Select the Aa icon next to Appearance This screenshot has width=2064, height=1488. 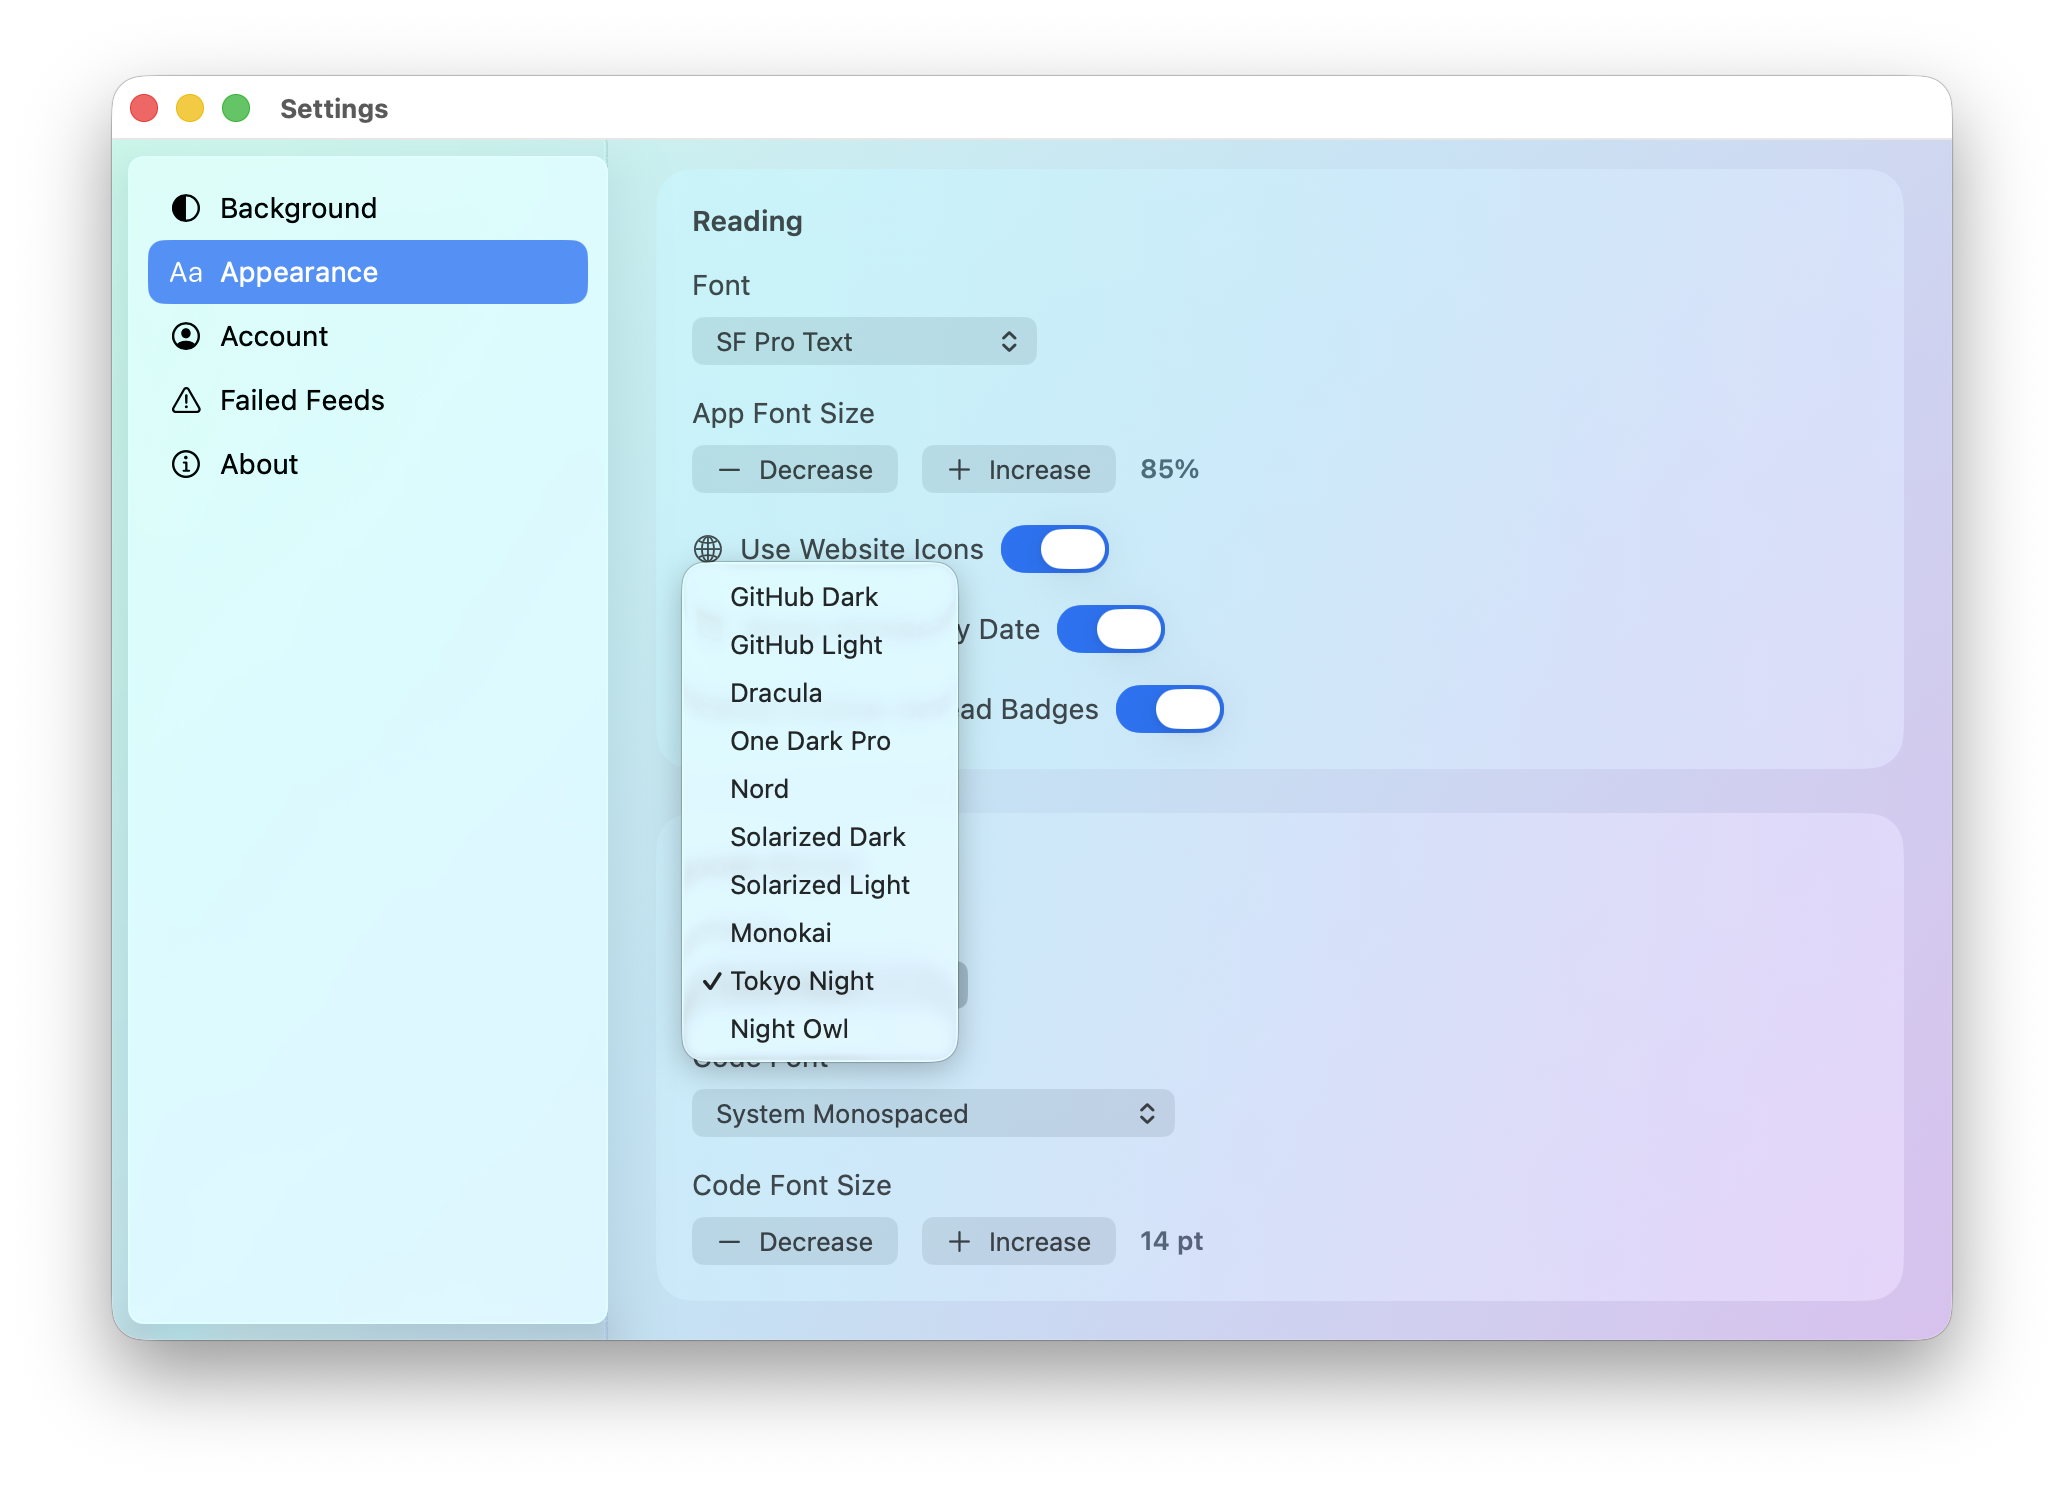[x=186, y=271]
